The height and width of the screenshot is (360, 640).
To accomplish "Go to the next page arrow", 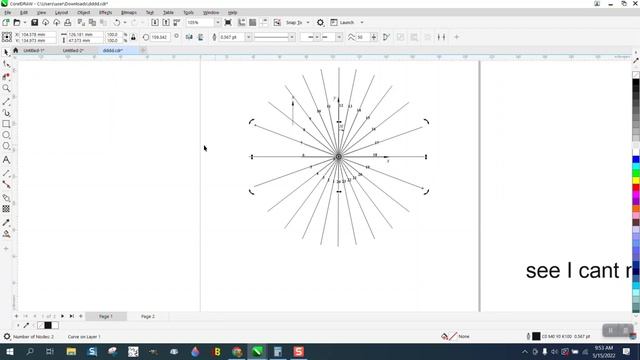I will [x=62, y=316].
